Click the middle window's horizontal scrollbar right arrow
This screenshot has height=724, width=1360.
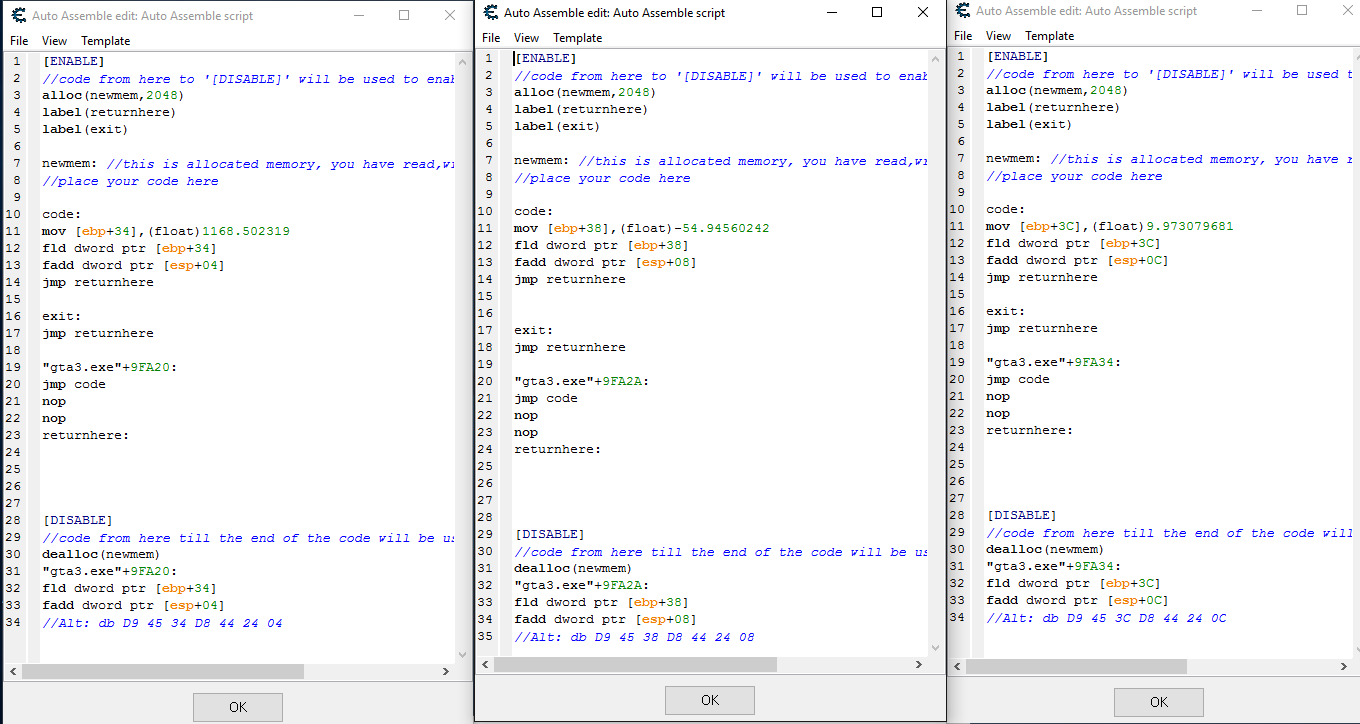920,665
